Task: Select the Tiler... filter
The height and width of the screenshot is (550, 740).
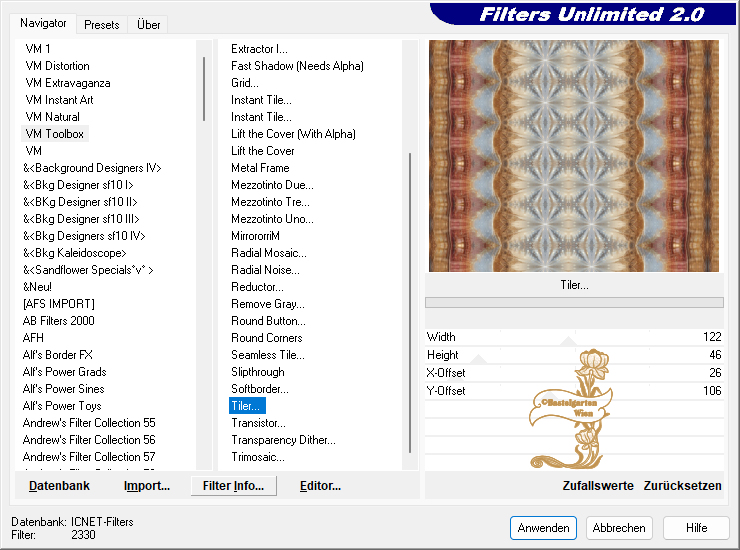Action: (246, 406)
